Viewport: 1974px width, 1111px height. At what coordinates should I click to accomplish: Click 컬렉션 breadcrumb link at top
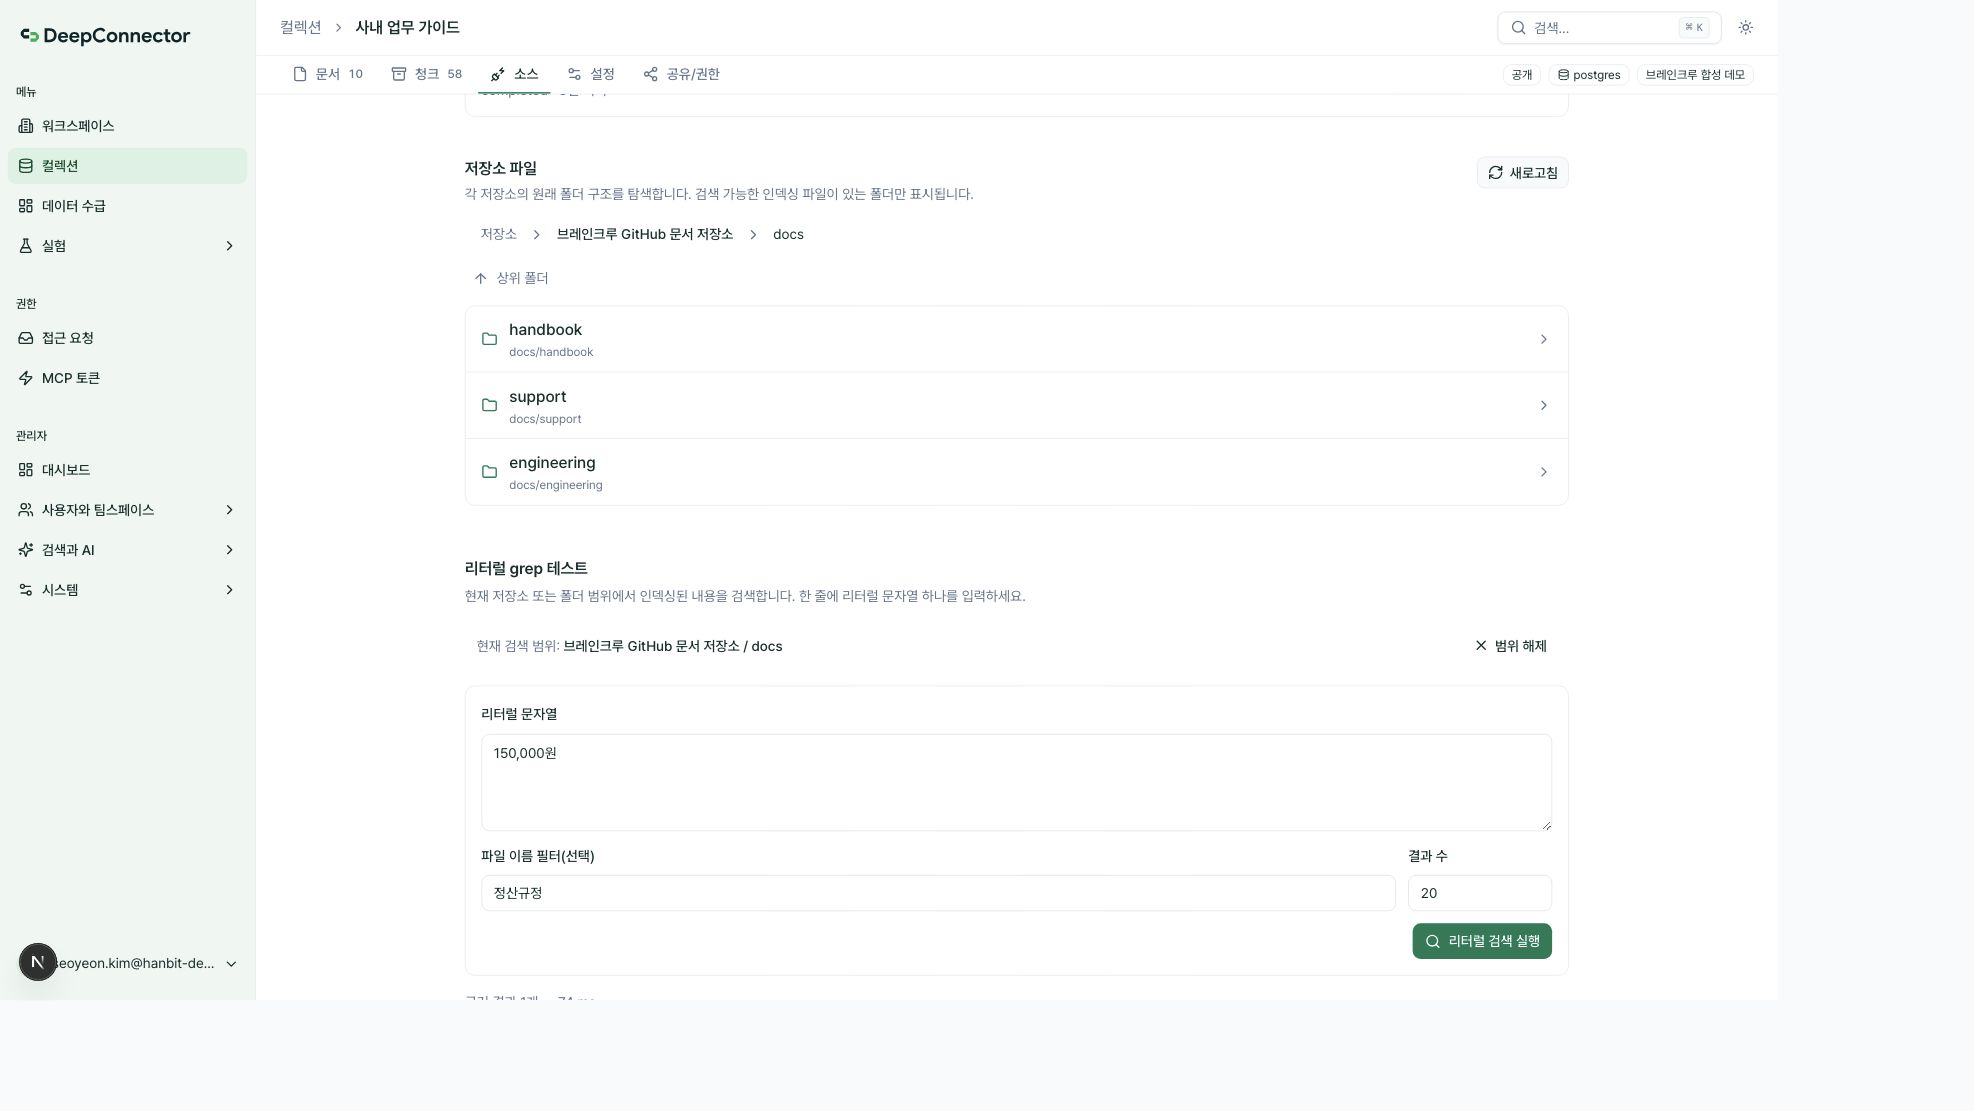(x=301, y=28)
